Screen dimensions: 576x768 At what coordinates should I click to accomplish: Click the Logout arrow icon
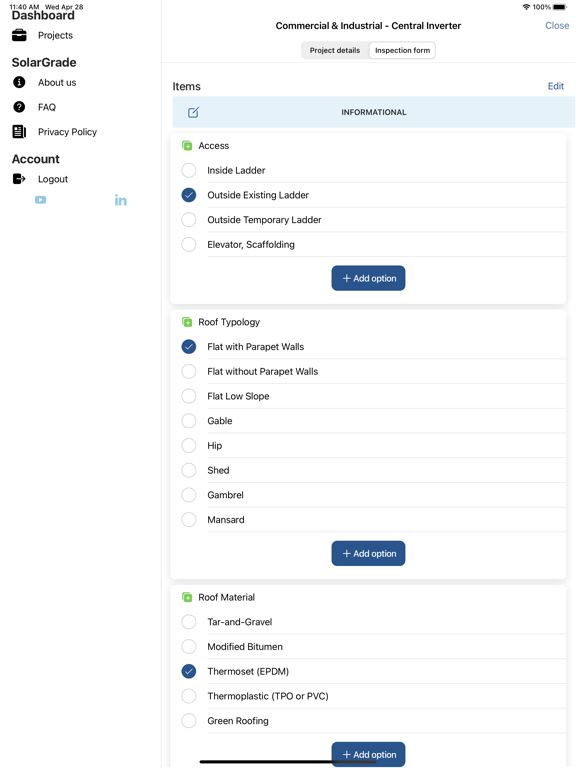19,179
